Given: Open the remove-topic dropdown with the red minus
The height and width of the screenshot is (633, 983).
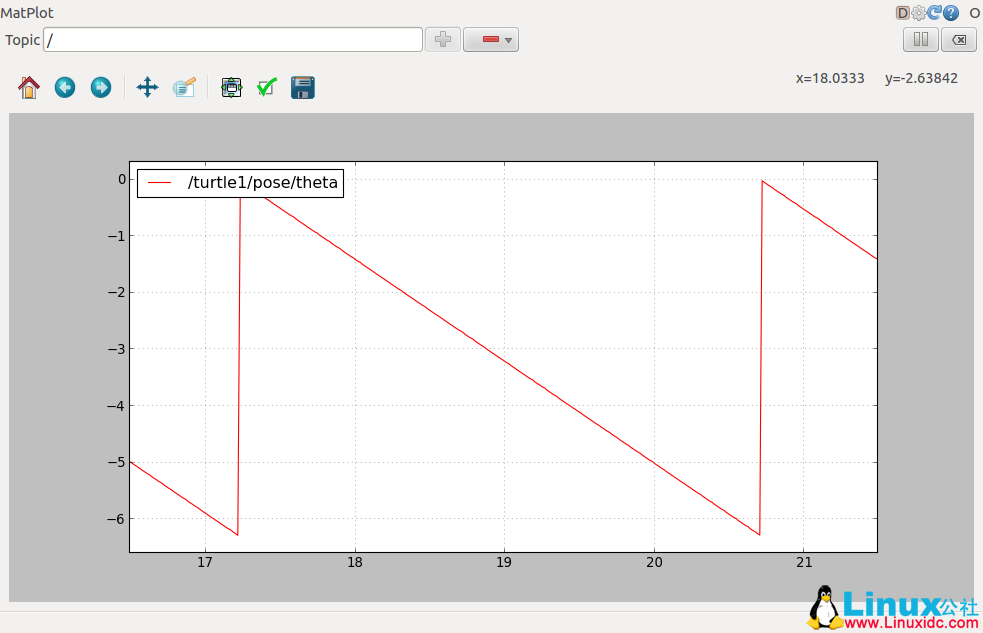Looking at the screenshot, I should [x=491, y=39].
